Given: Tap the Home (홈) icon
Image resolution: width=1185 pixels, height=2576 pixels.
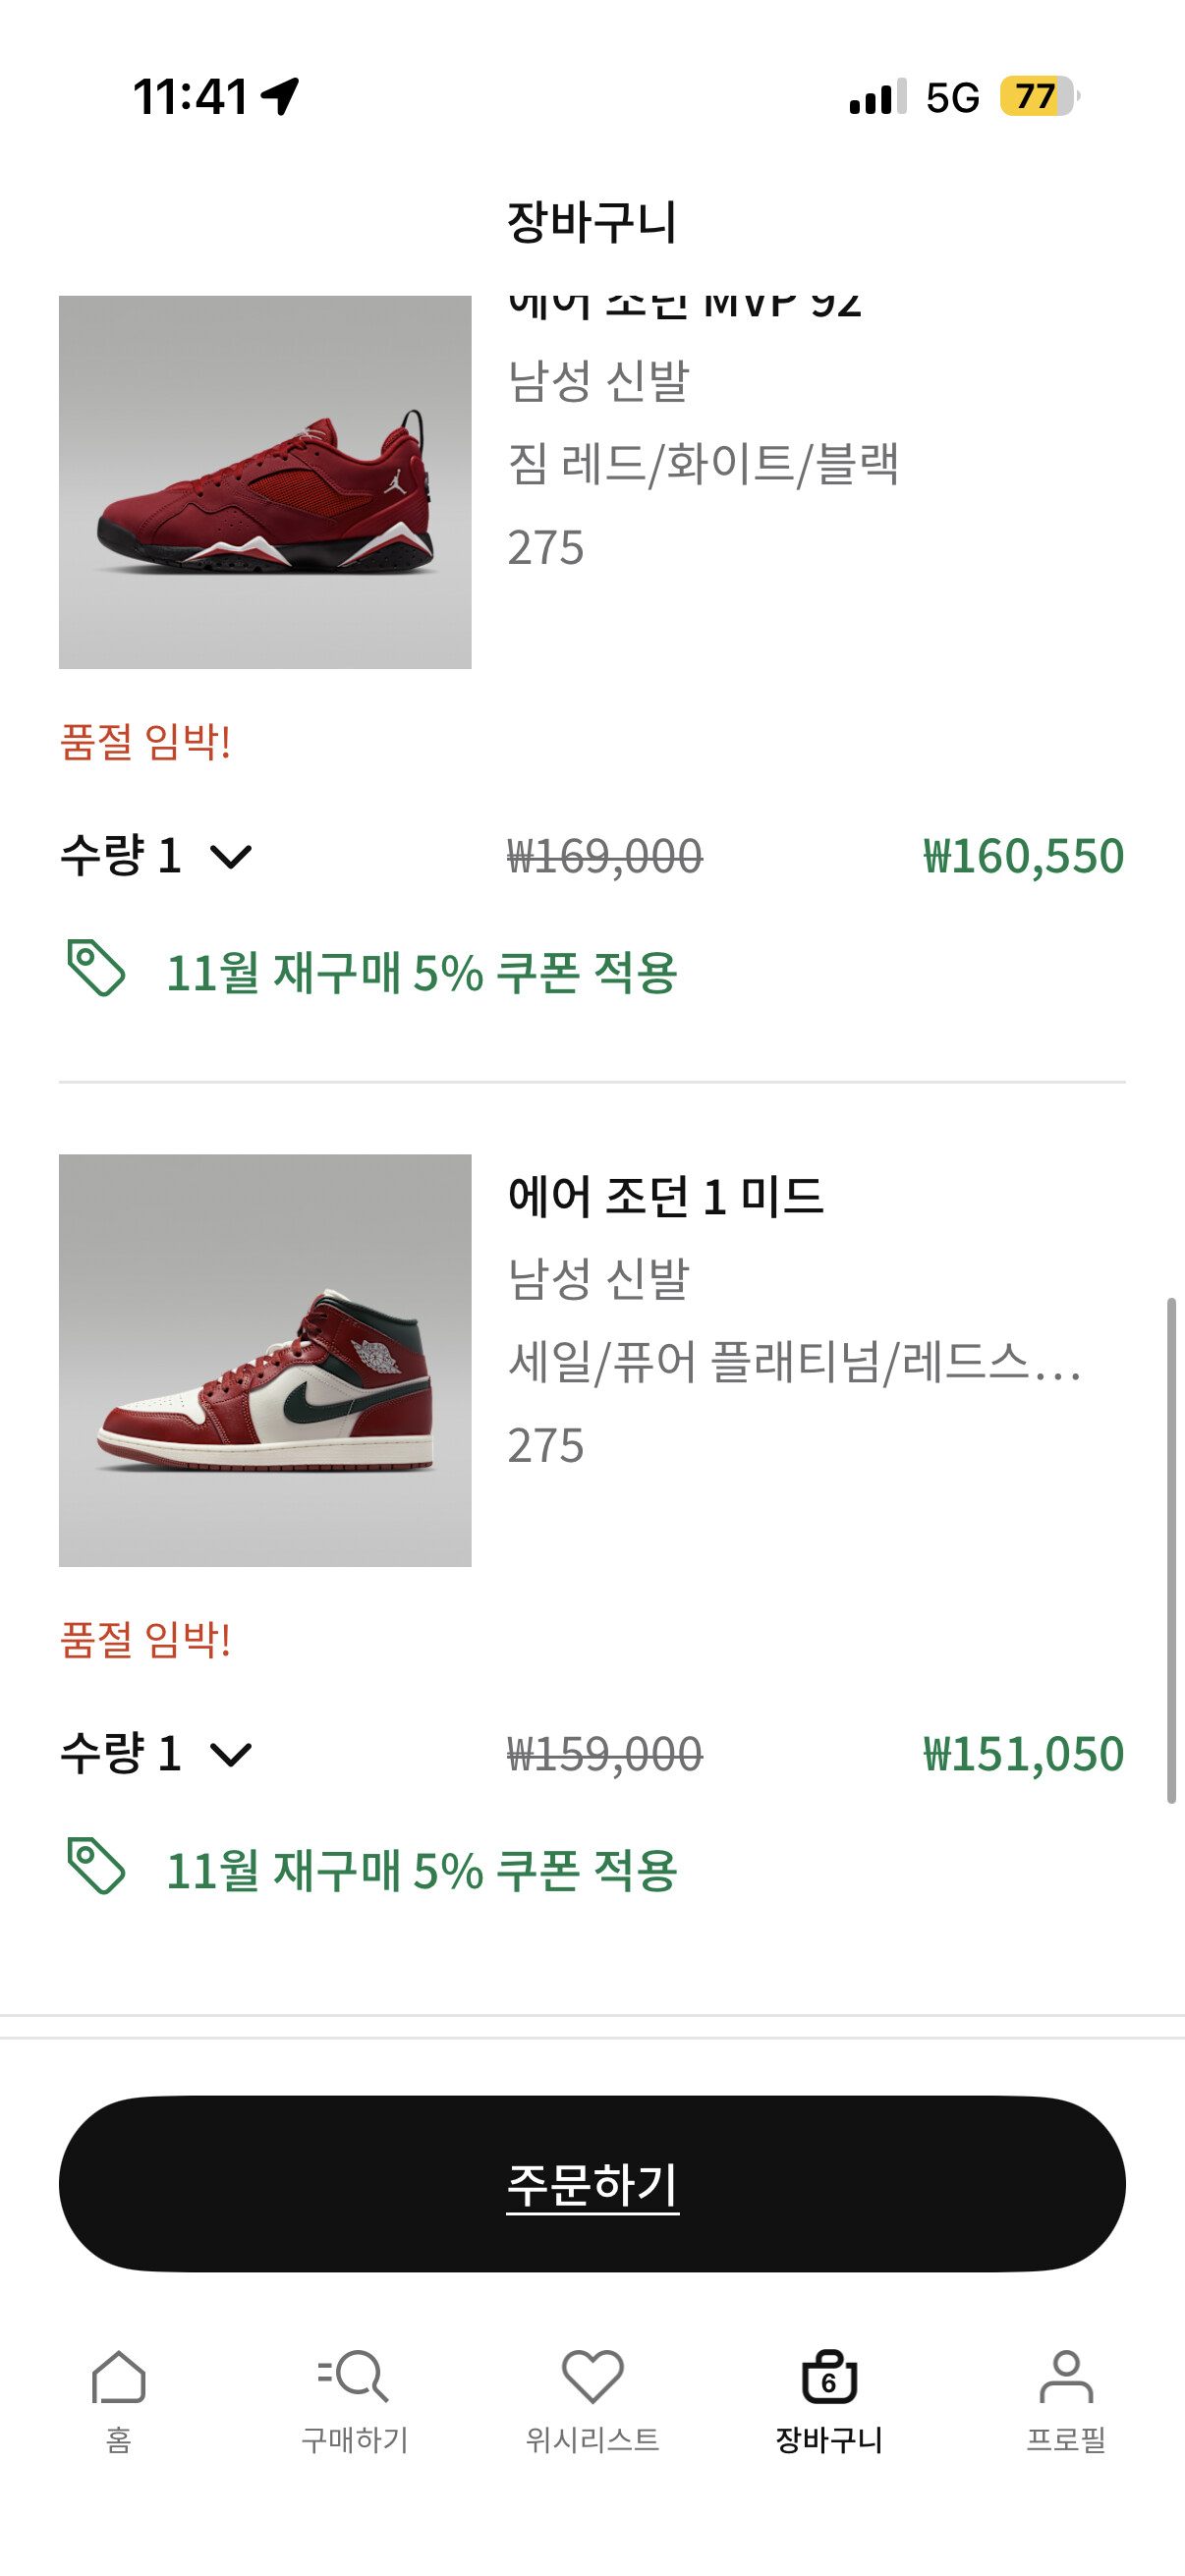Looking at the screenshot, I should tap(118, 2380).
